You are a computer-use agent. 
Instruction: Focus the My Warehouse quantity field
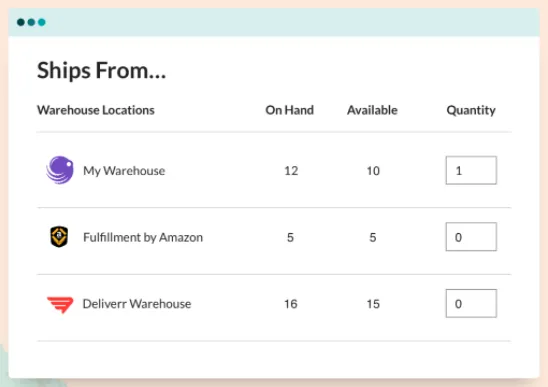click(x=471, y=170)
